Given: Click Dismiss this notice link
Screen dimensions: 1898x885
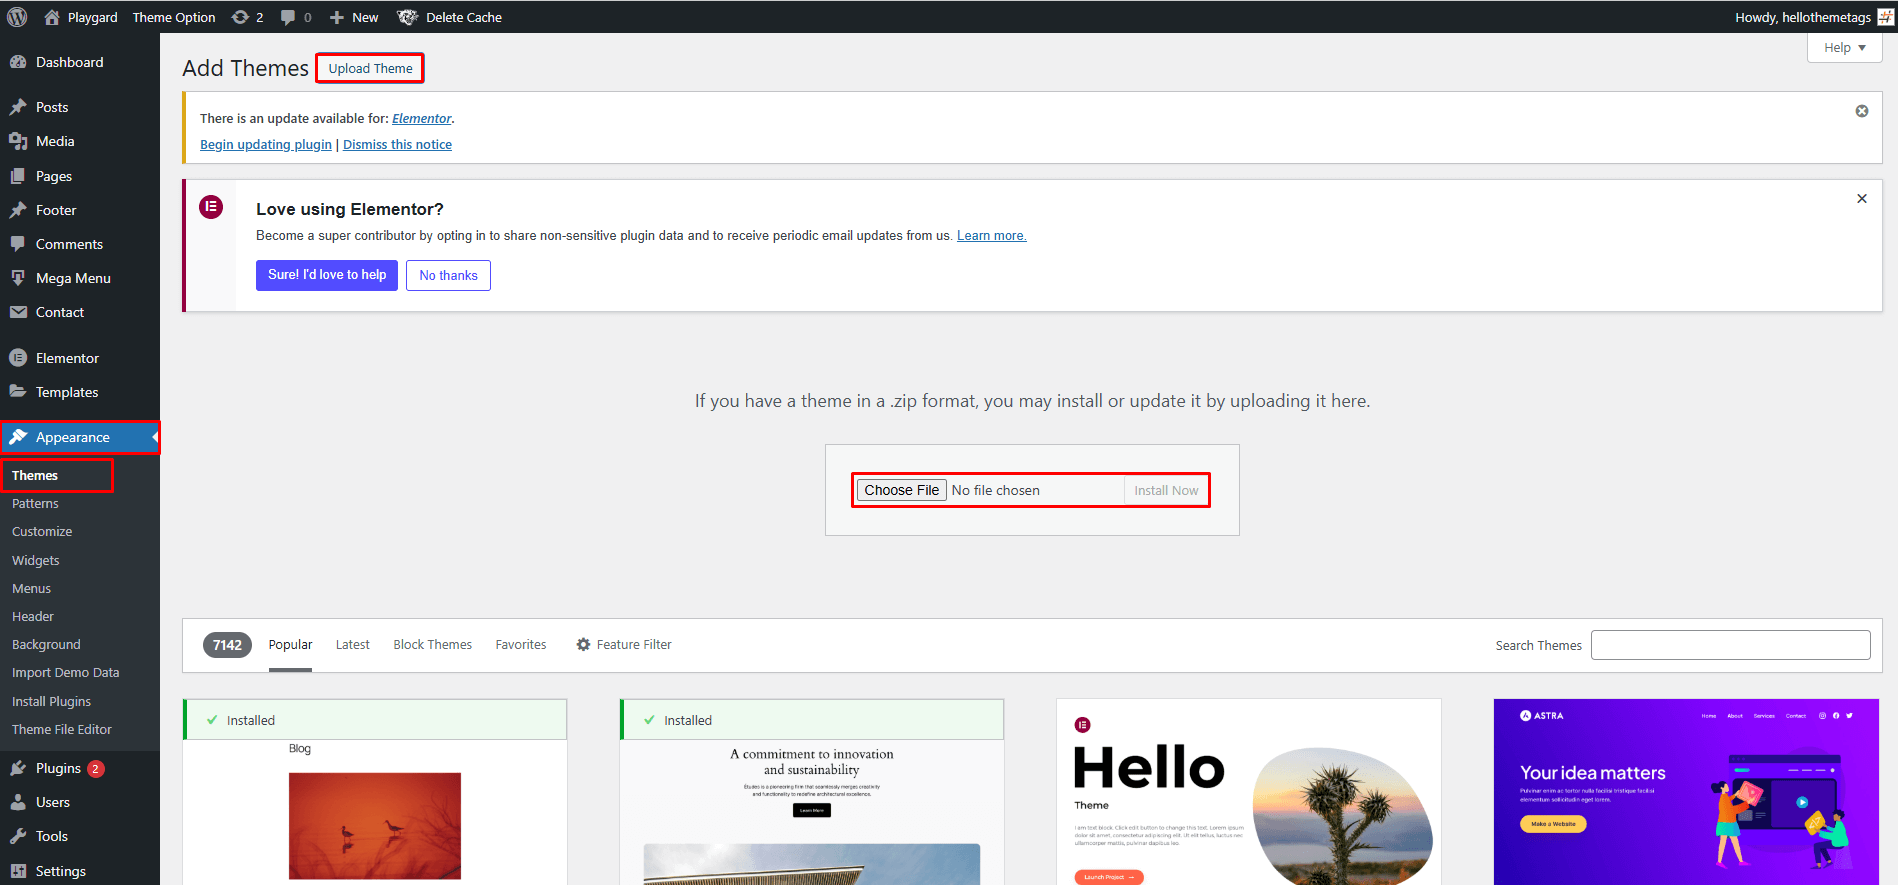Looking at the screenshot, I should tap(397, 144).
